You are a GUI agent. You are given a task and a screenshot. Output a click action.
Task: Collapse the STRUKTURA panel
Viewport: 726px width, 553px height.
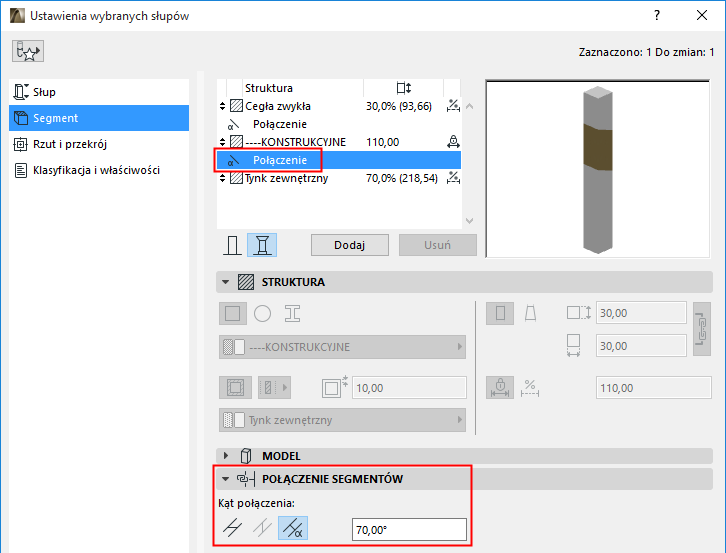[x=225, y=282]
